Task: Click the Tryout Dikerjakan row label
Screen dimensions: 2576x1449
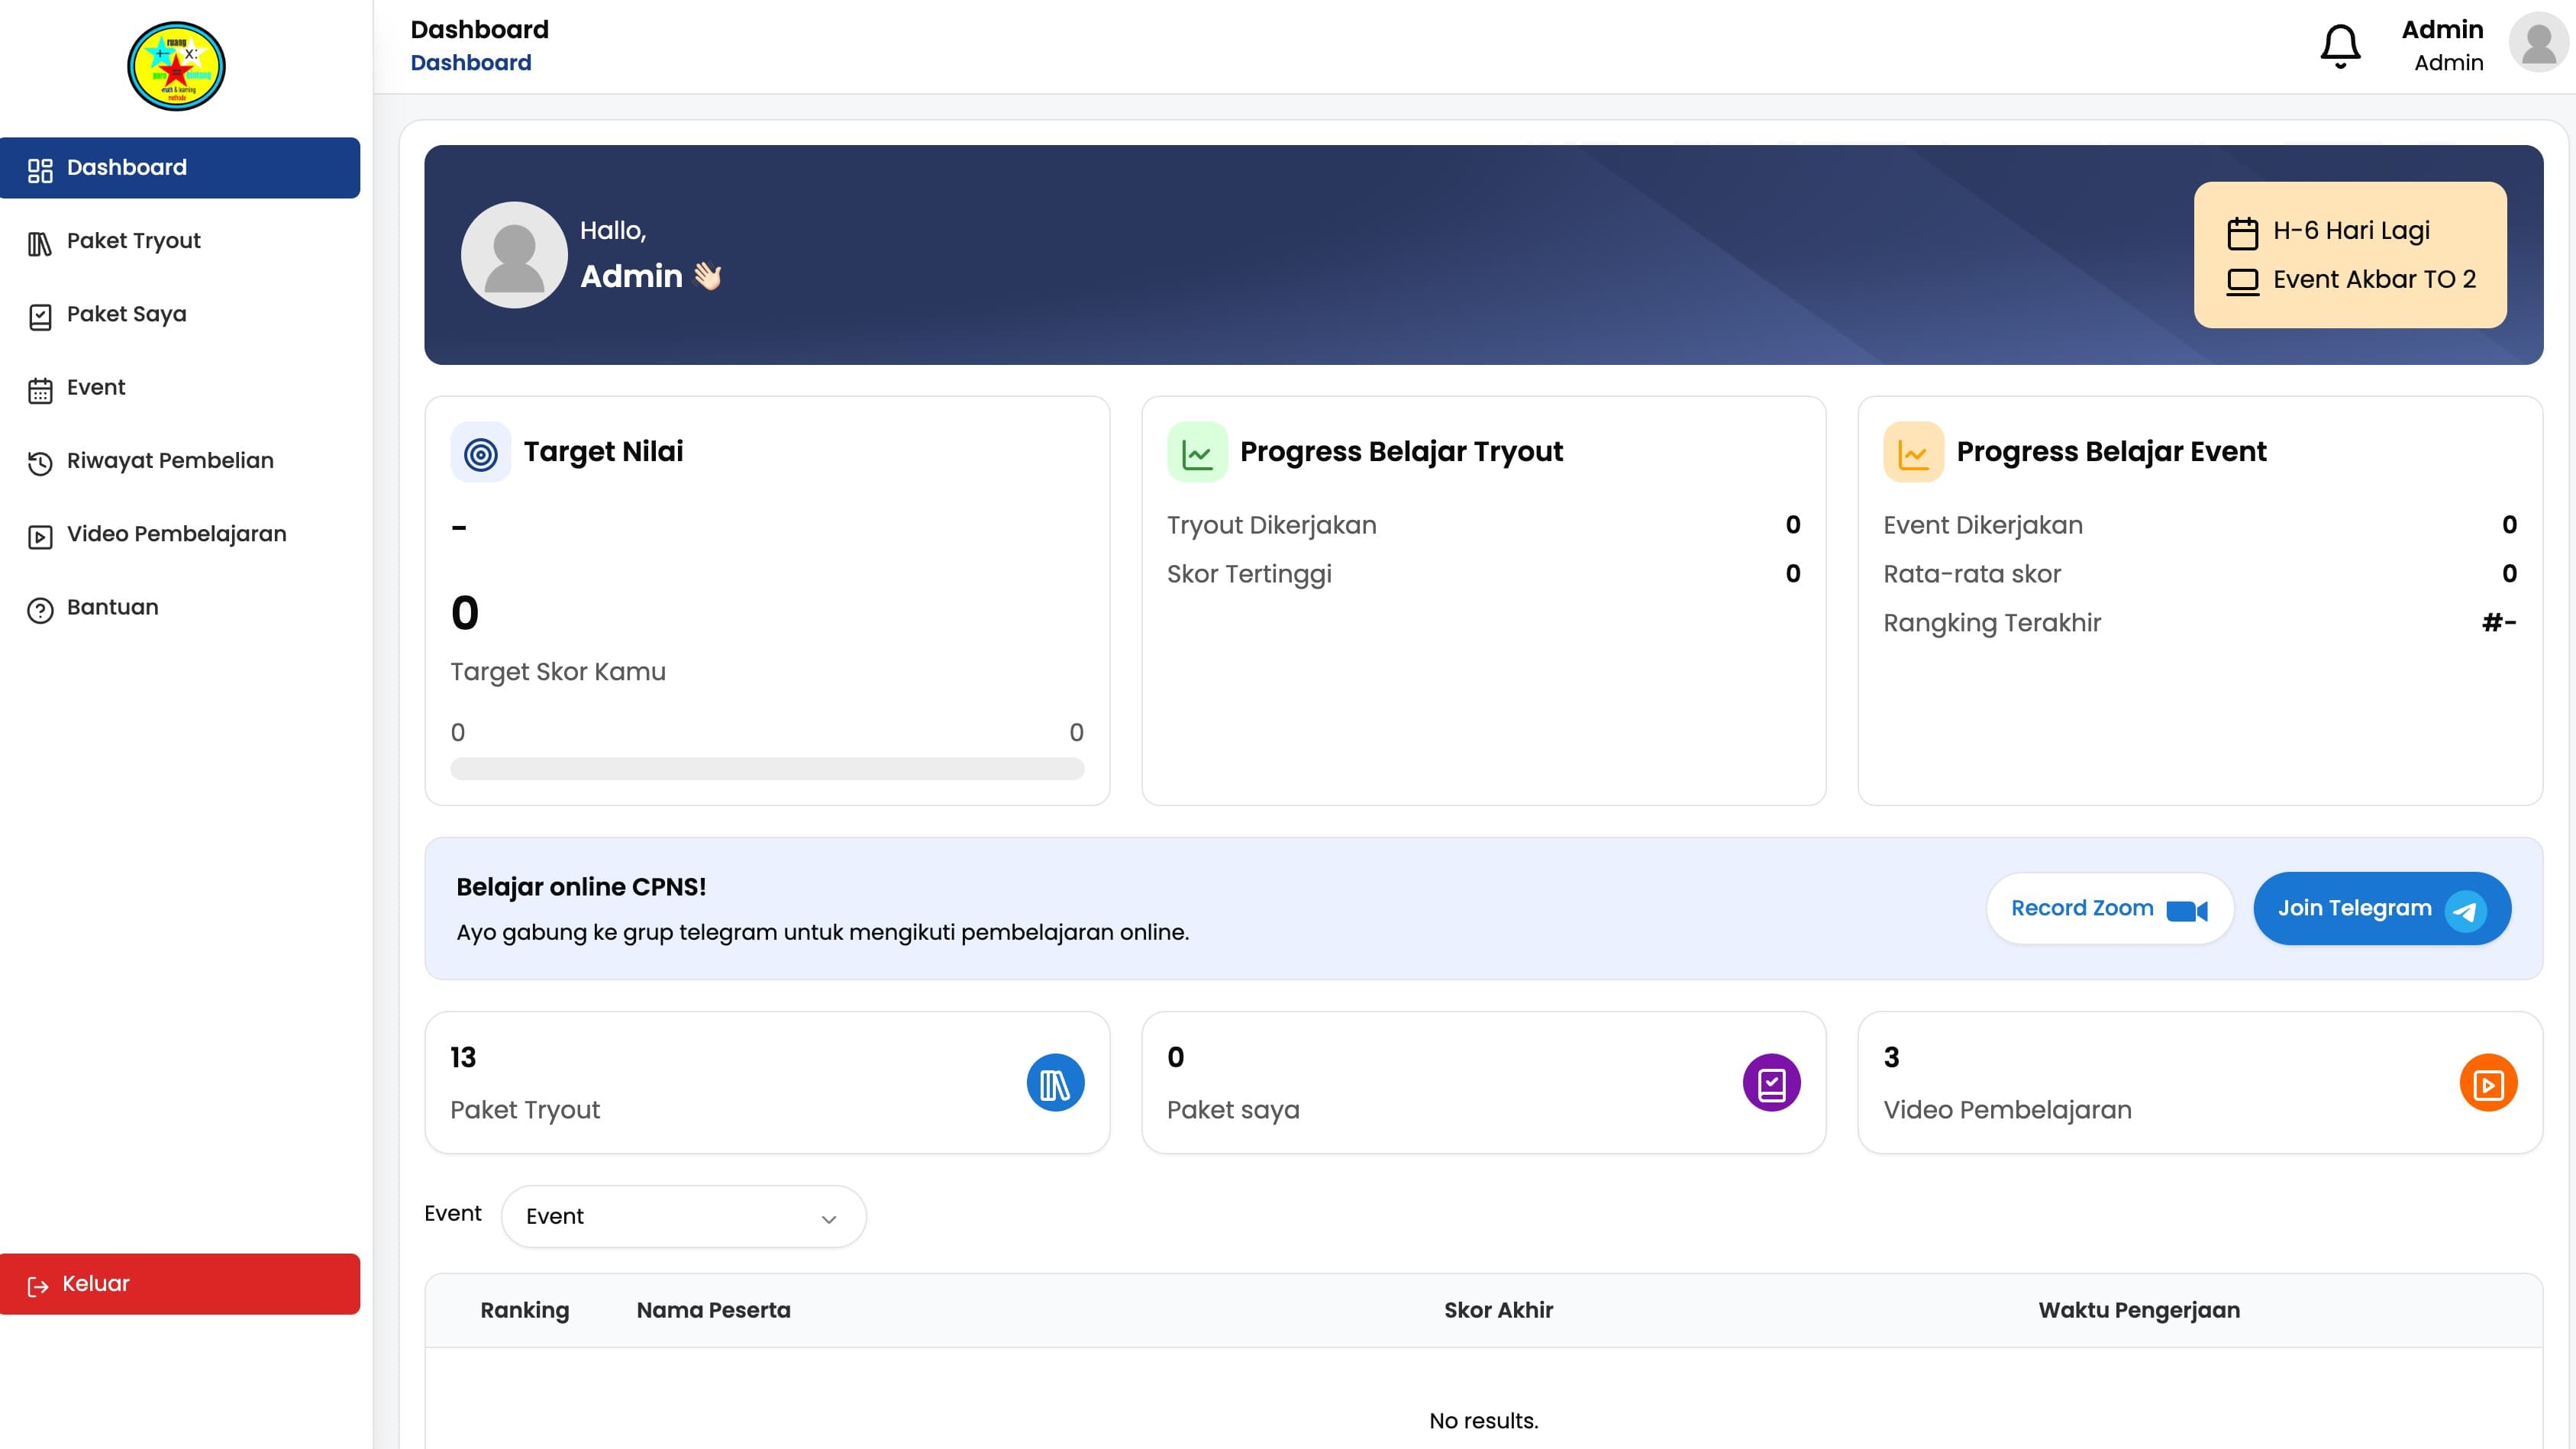Action: coord(1271,526)
